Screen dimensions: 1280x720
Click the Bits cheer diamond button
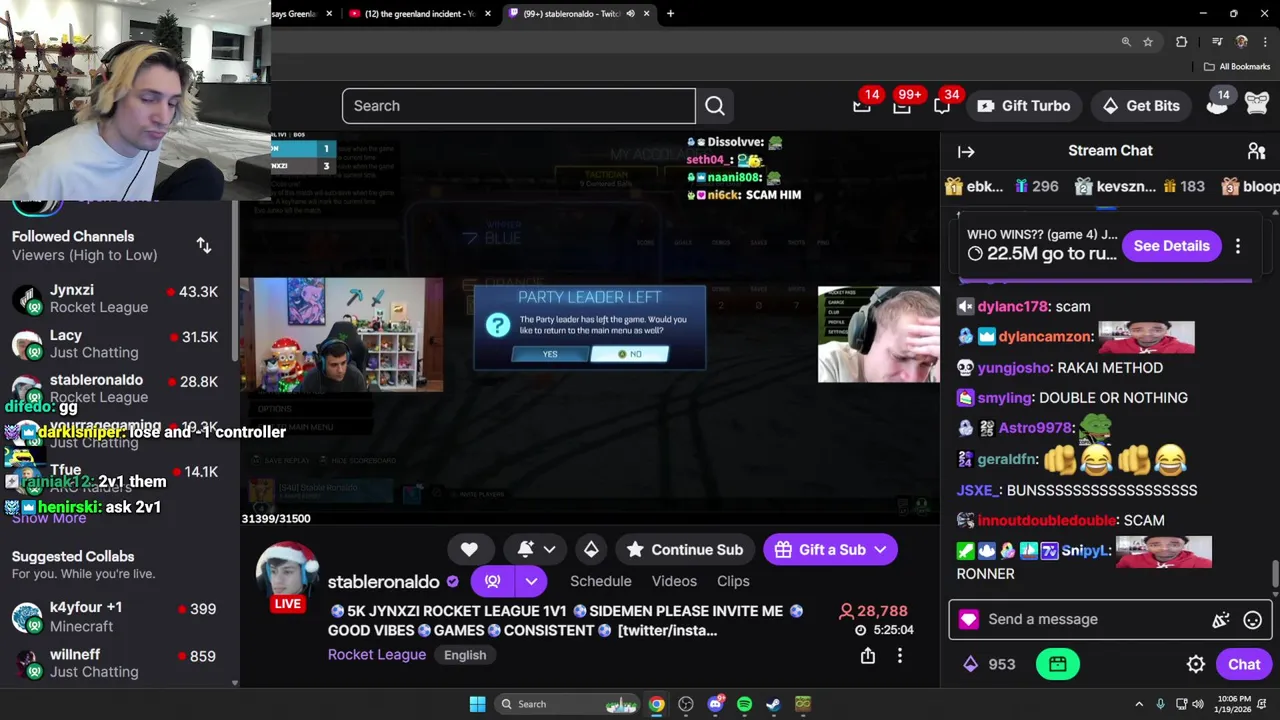(x=591, y=549)
